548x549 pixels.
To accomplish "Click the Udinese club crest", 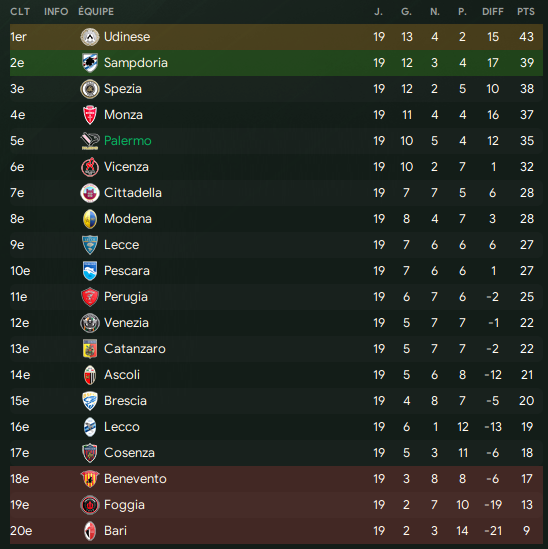I will pos(90,37).
